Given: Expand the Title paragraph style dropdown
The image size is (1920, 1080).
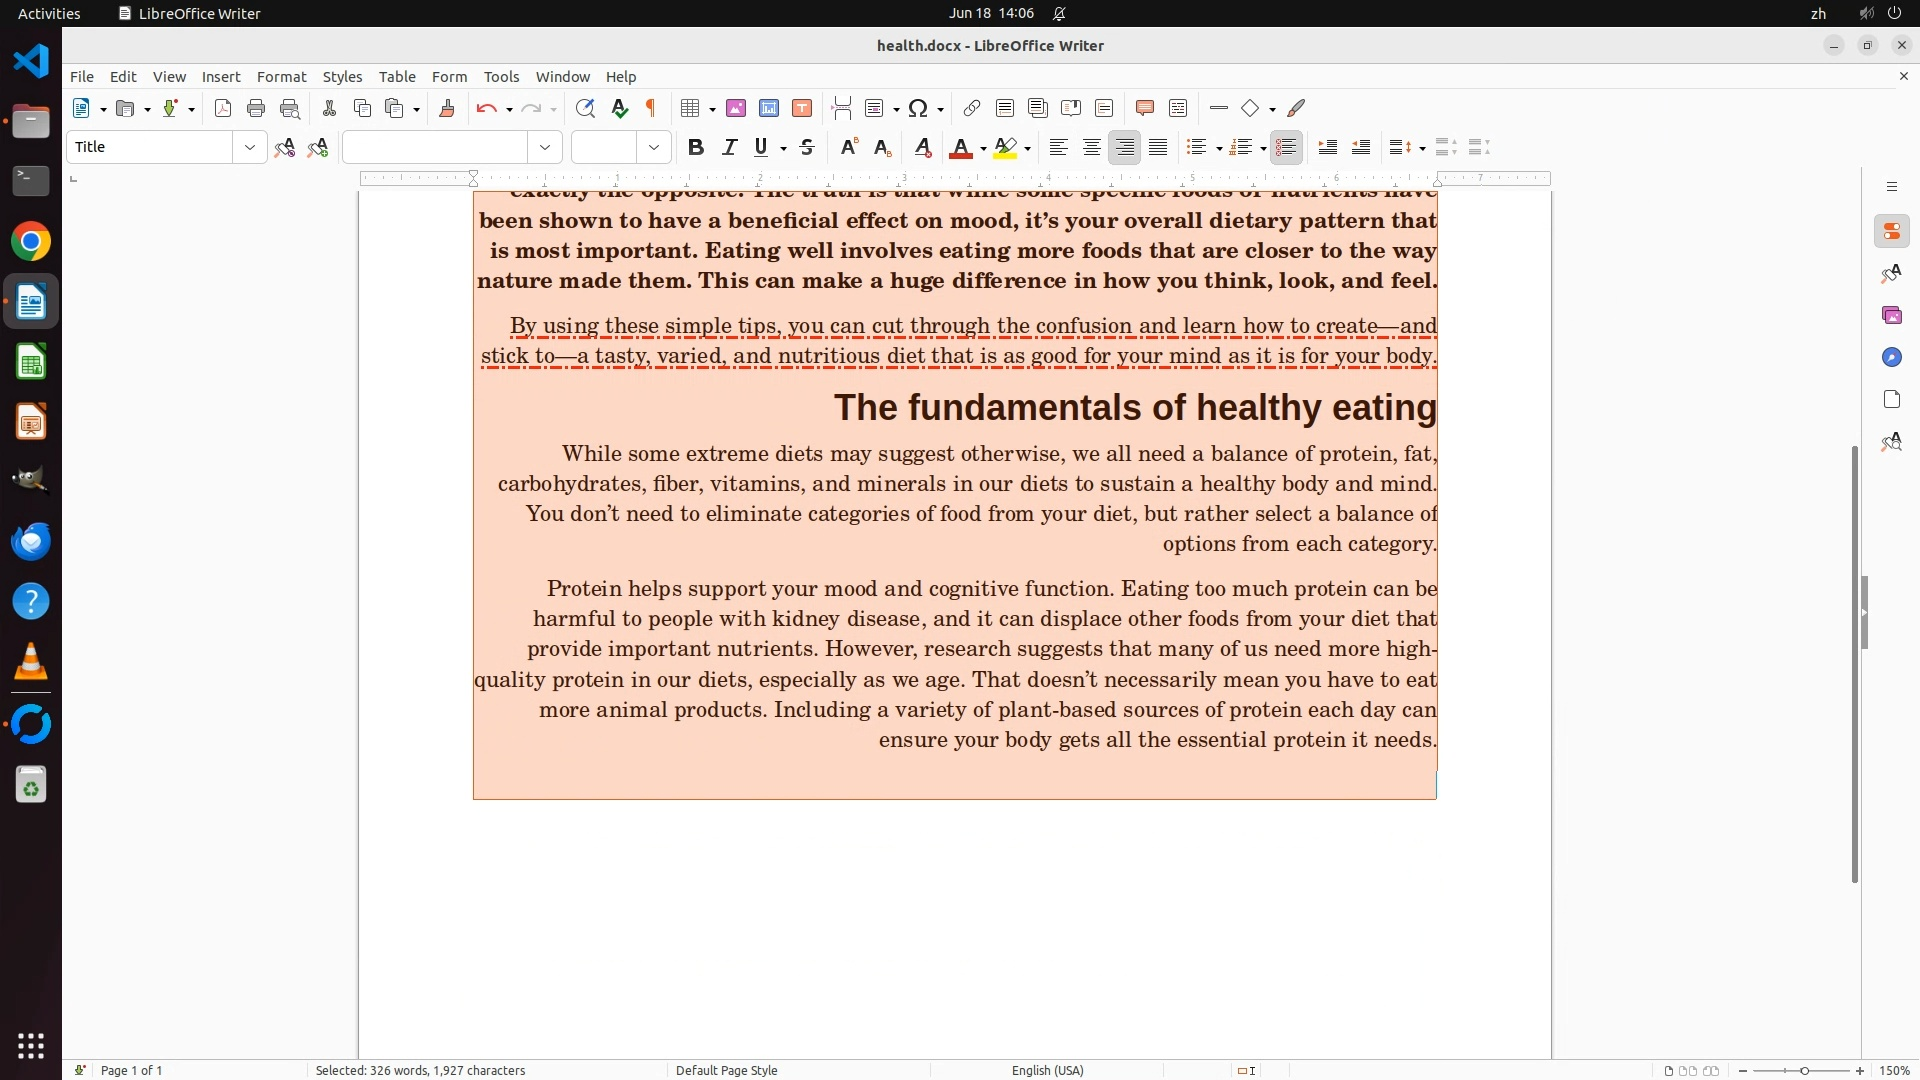Looking at the screenshot, I should tap(249, 148).
